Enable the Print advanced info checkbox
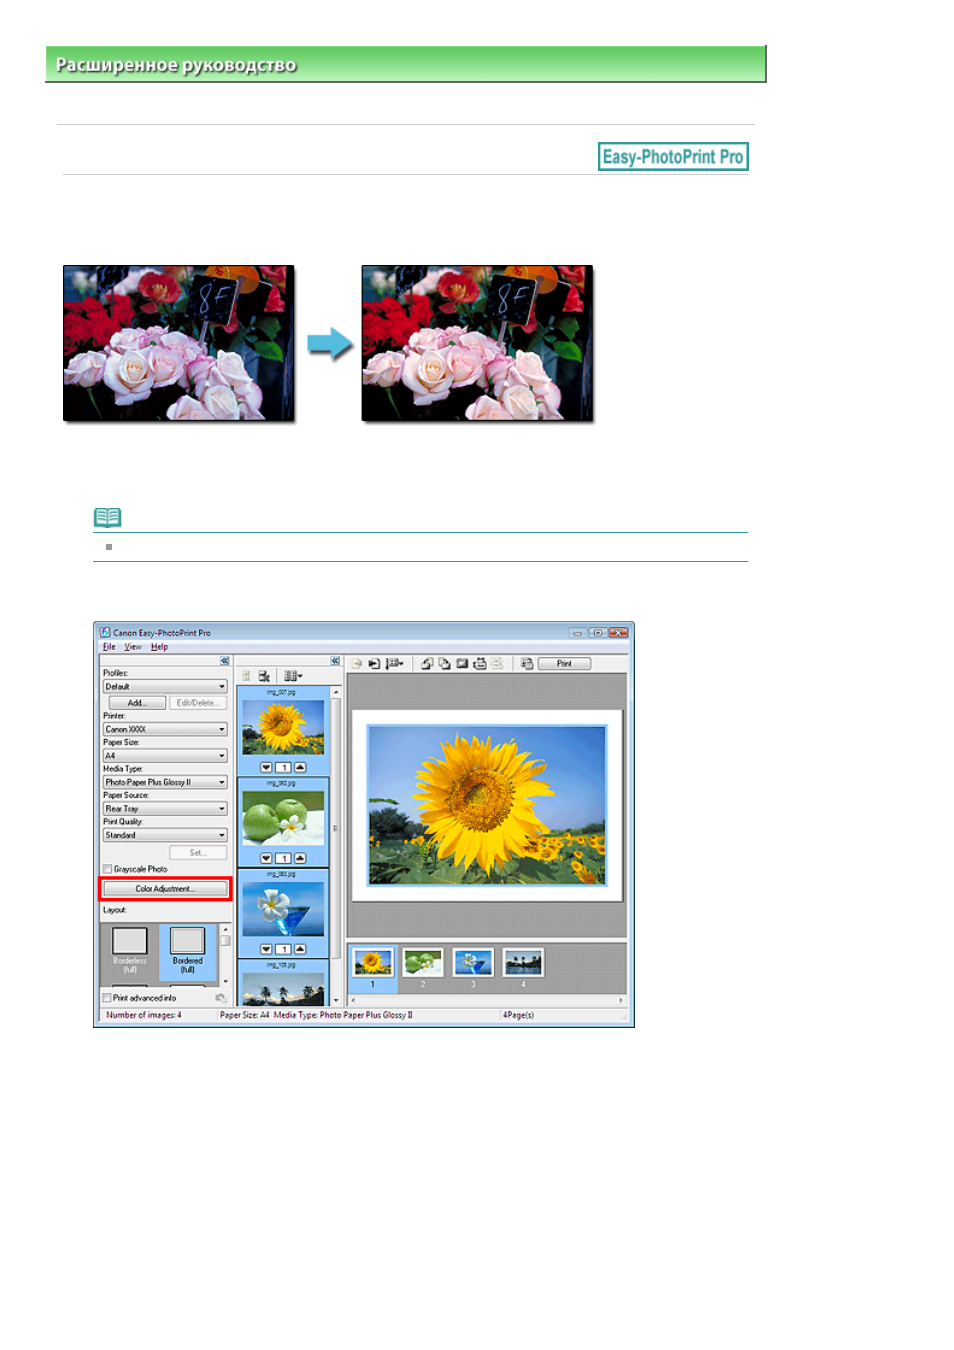 tap(107, 998)
